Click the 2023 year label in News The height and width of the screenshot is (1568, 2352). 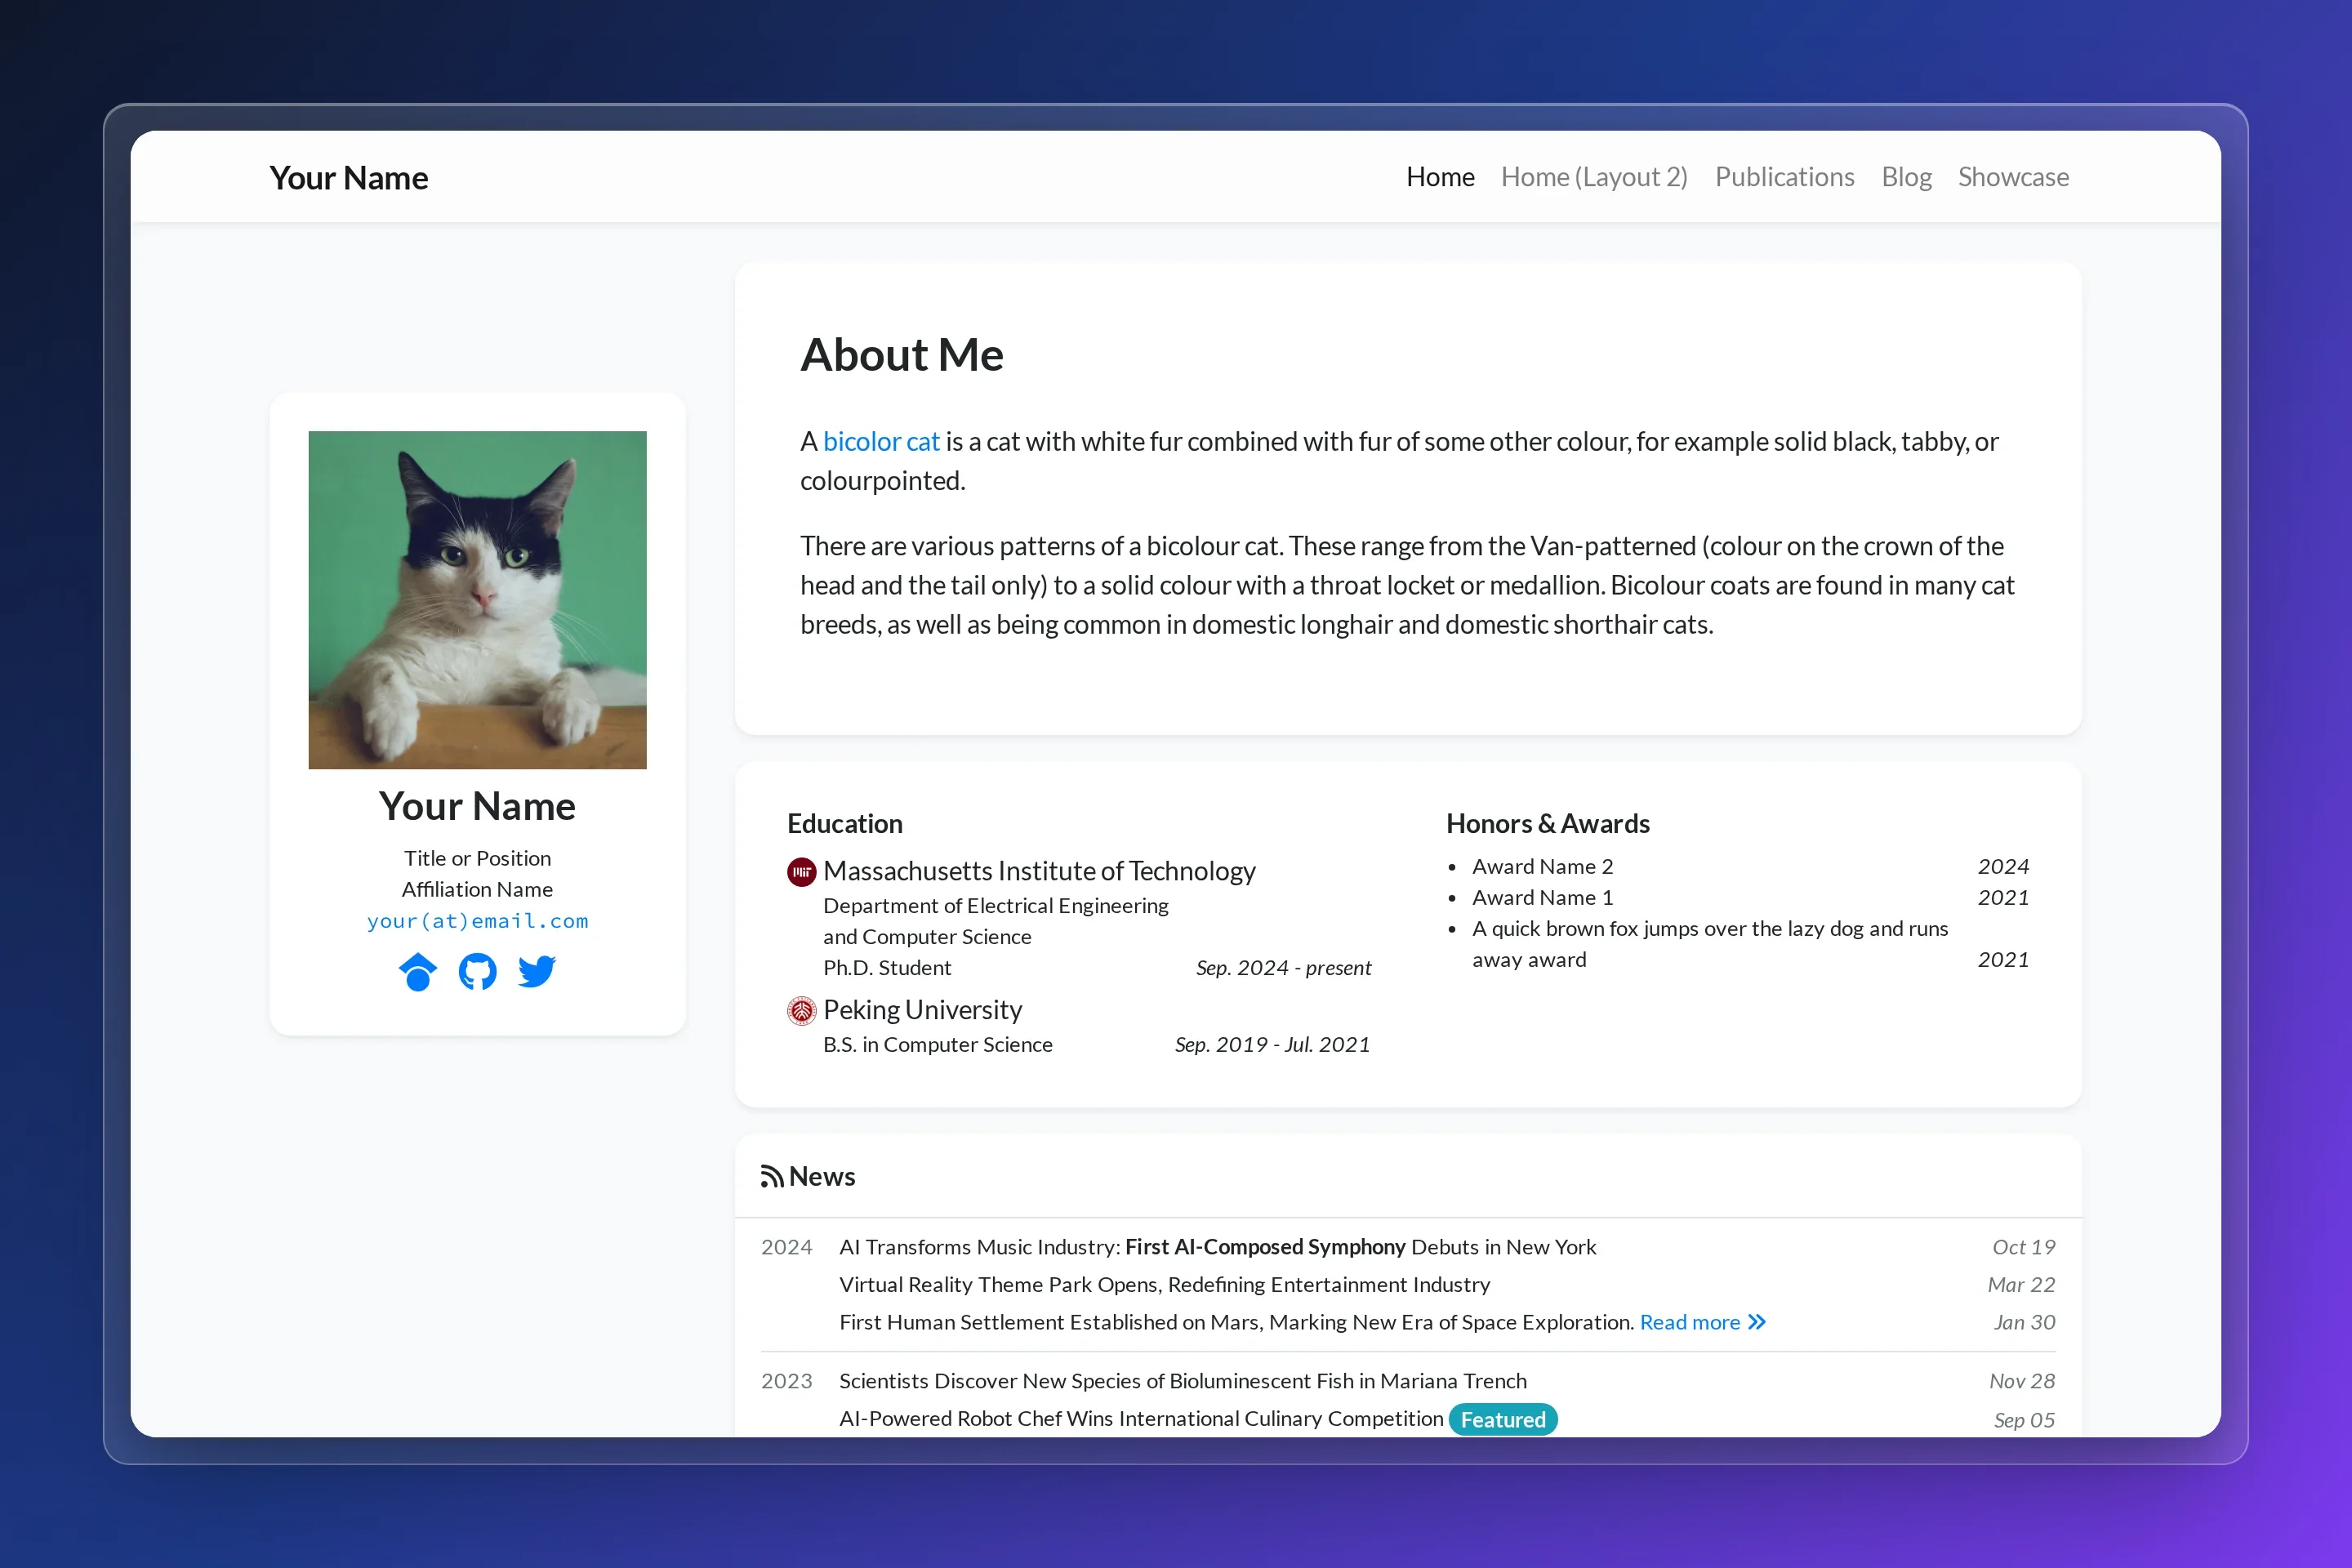(786, 1381)
